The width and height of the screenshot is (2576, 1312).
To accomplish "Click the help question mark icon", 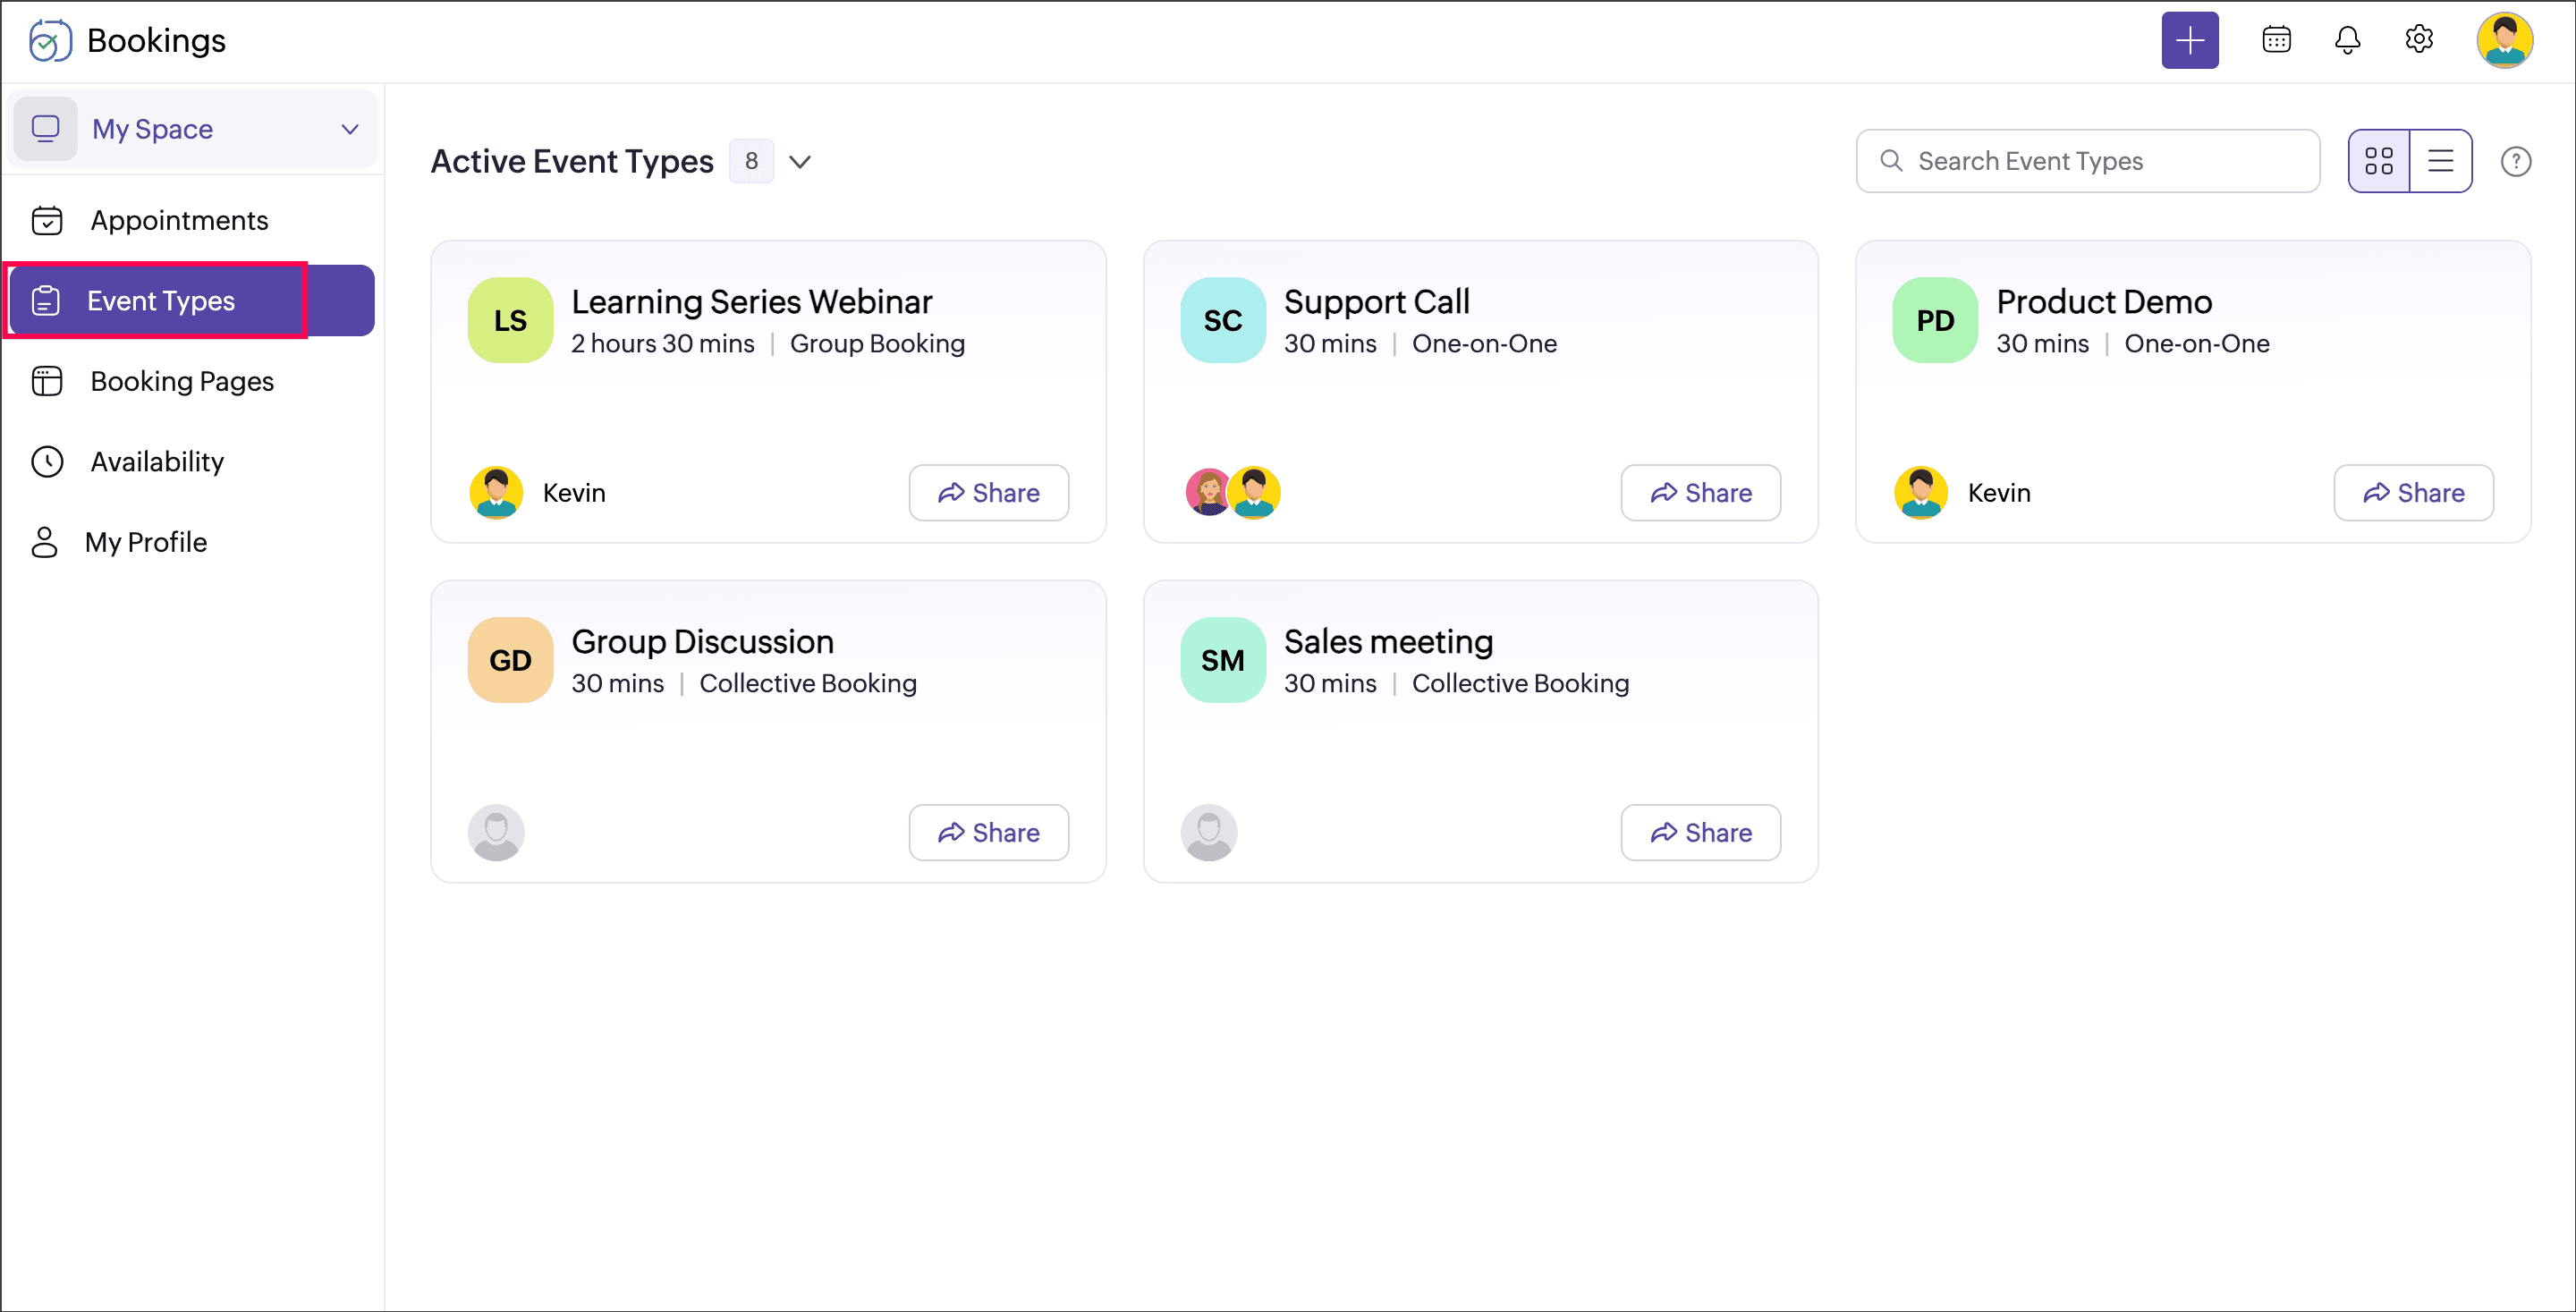I will coord(2515,161).
